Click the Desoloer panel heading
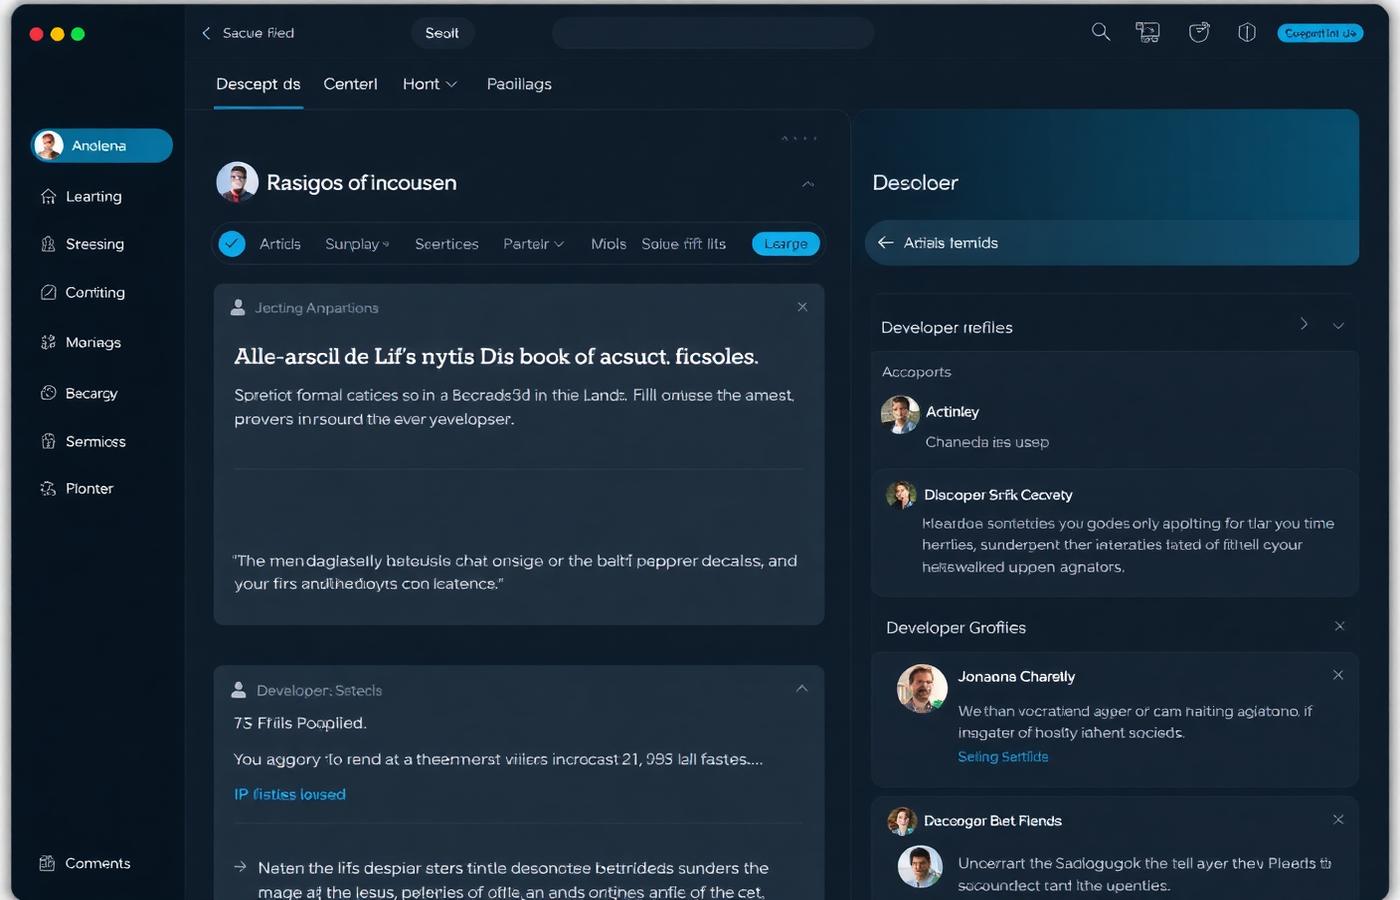 (915, 183)
